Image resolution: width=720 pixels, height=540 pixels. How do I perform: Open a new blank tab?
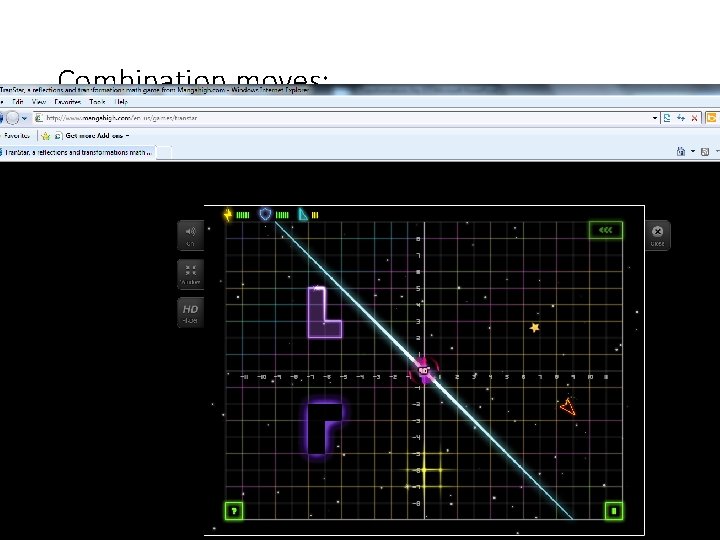pyautogui.click(x=164, y=152)
